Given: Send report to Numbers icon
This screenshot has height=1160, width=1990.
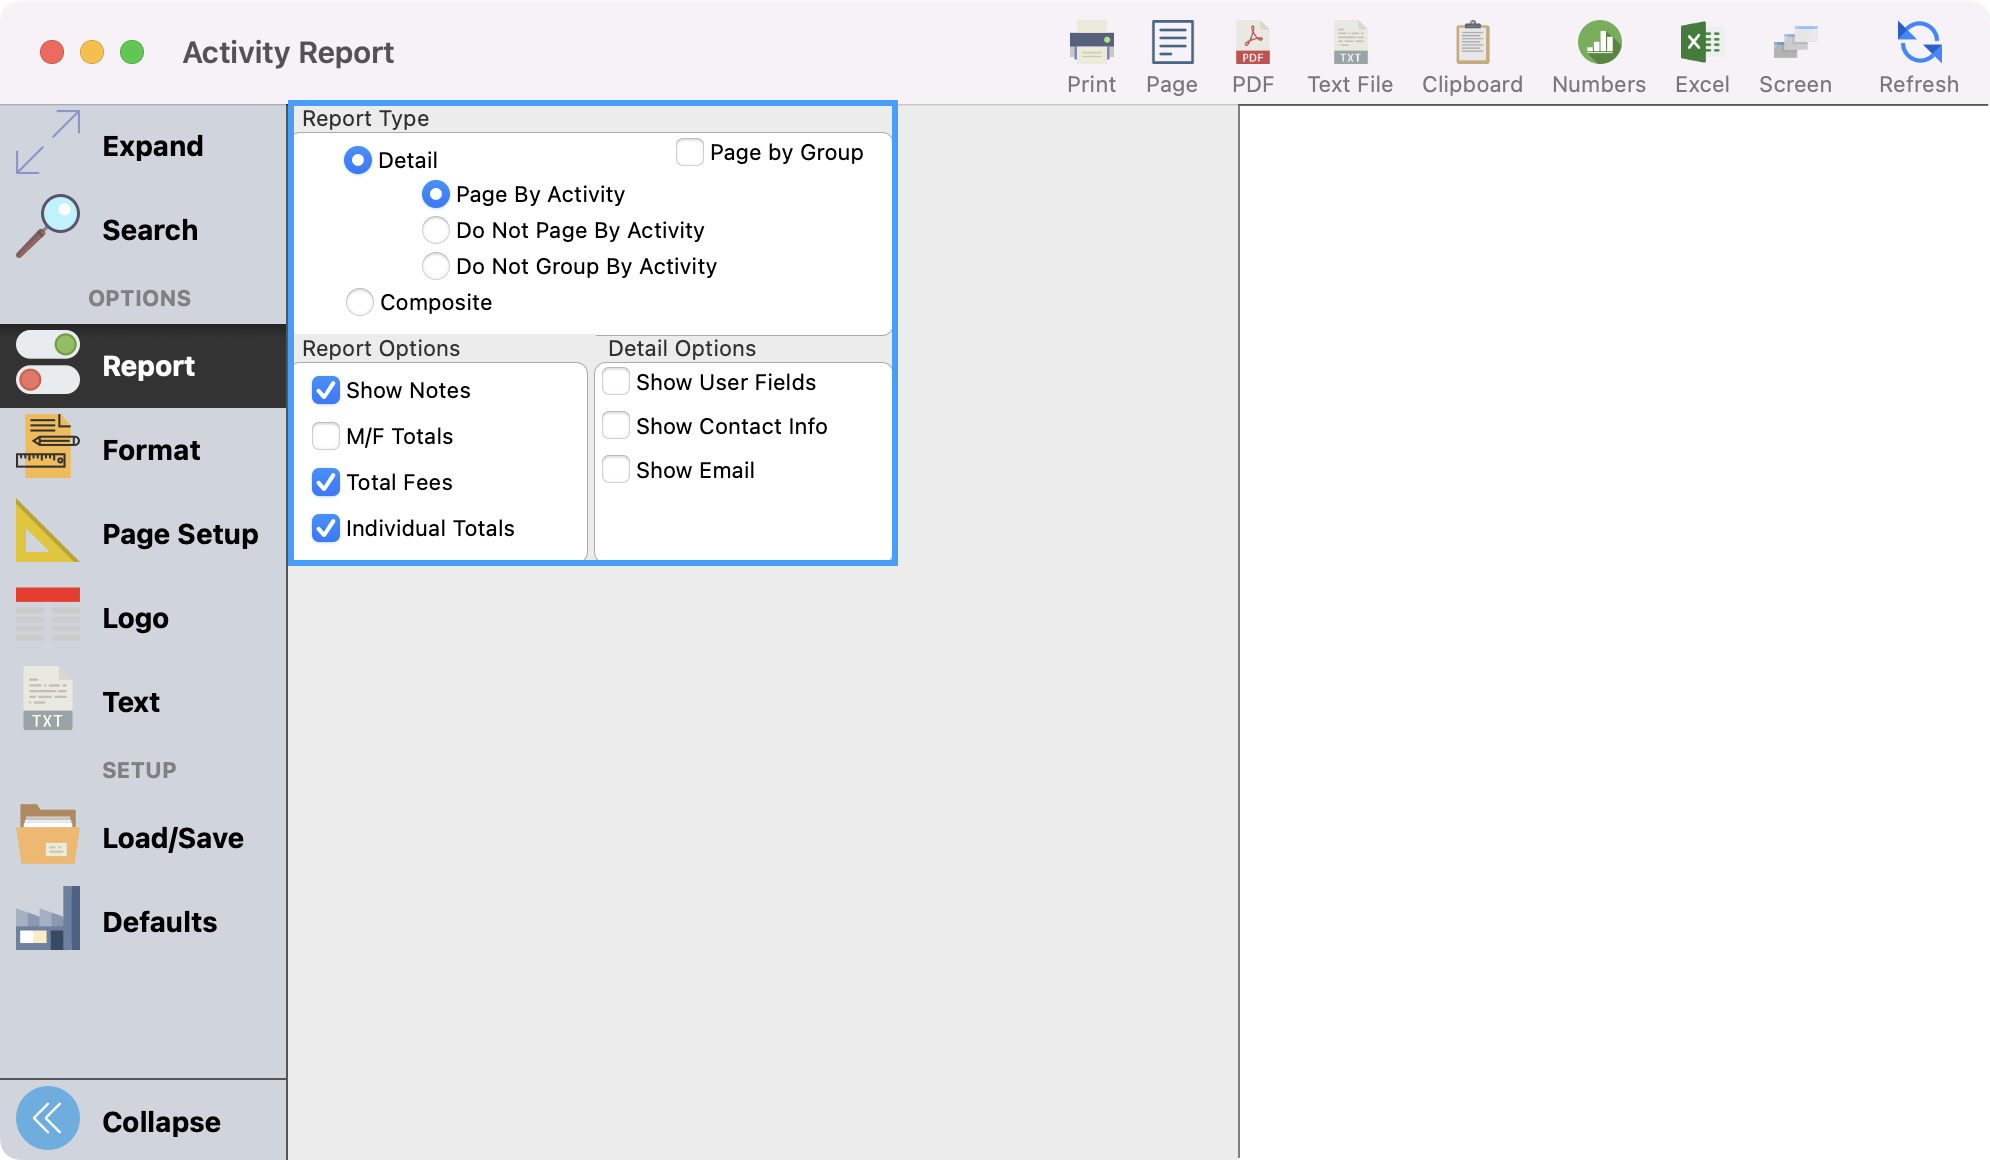Looking at the screenshot, I should click(x=1598, y=44).
